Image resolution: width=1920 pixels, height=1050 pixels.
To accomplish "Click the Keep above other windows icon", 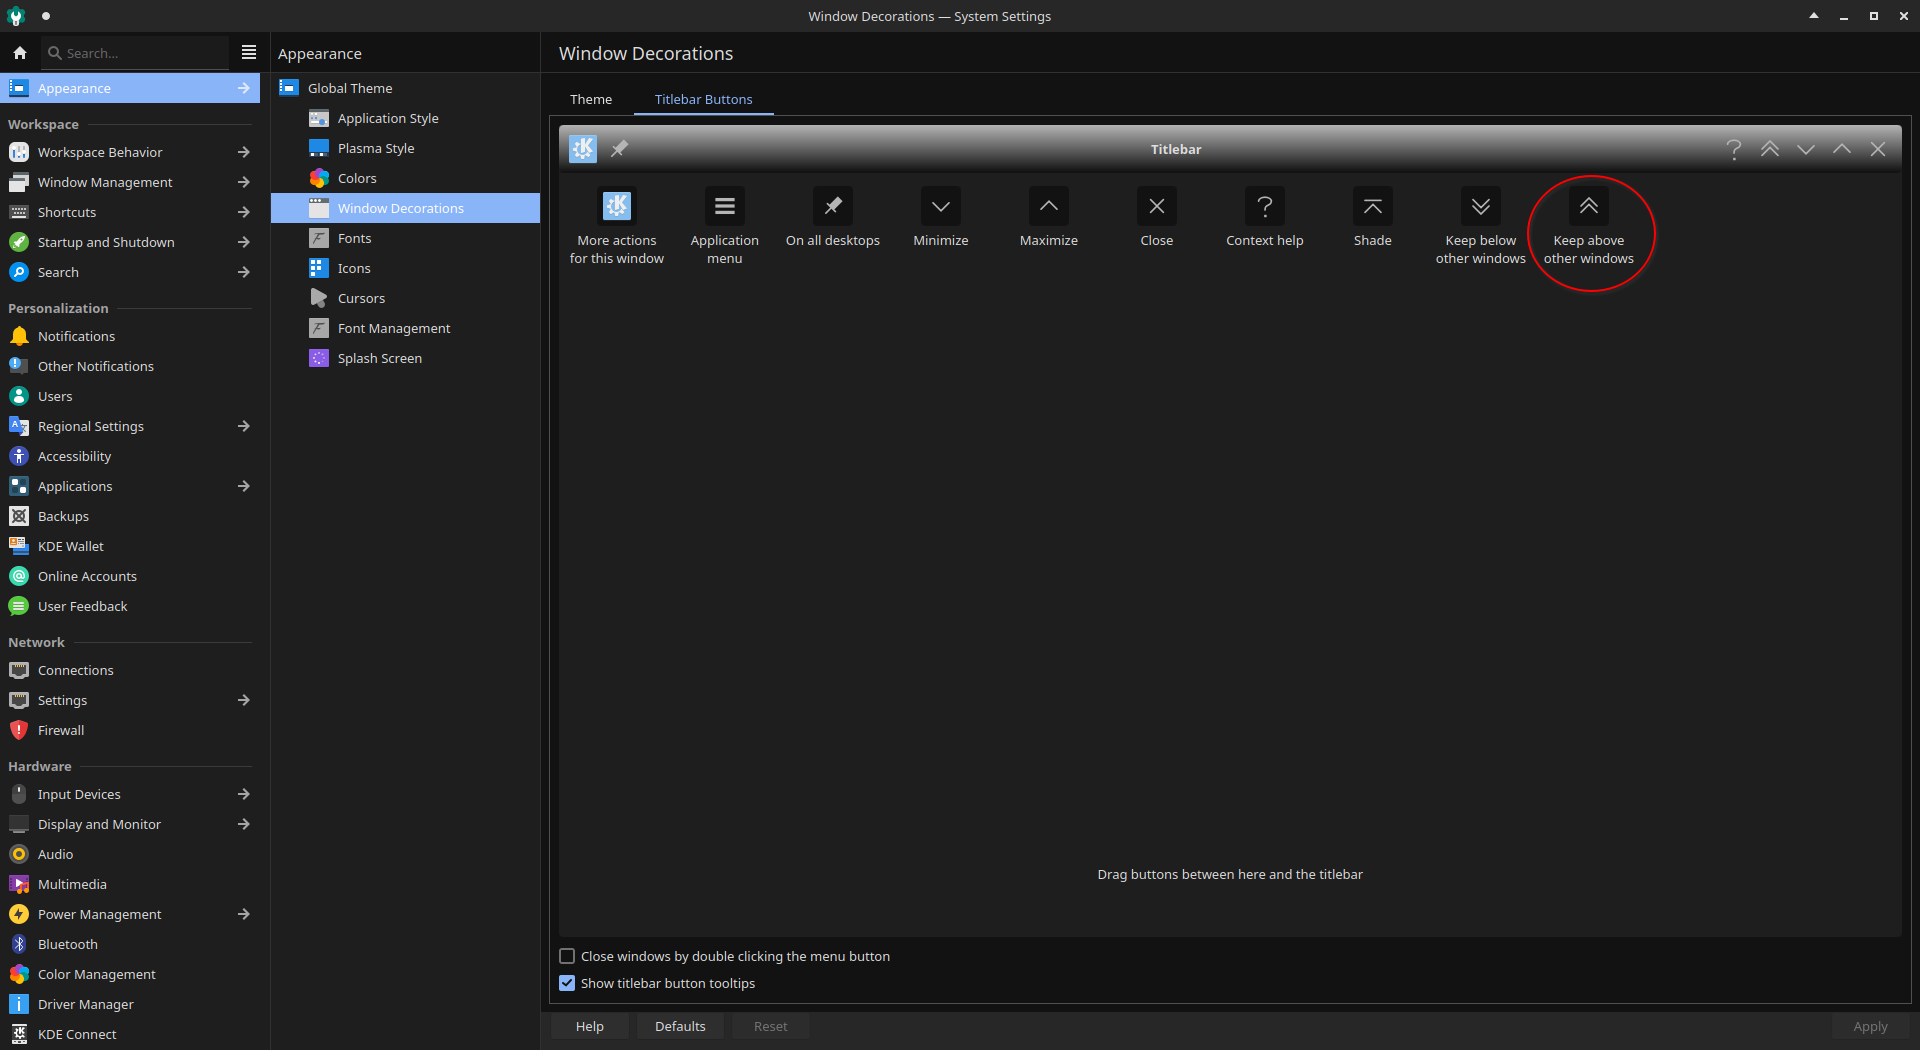I will coord(1588,207).
